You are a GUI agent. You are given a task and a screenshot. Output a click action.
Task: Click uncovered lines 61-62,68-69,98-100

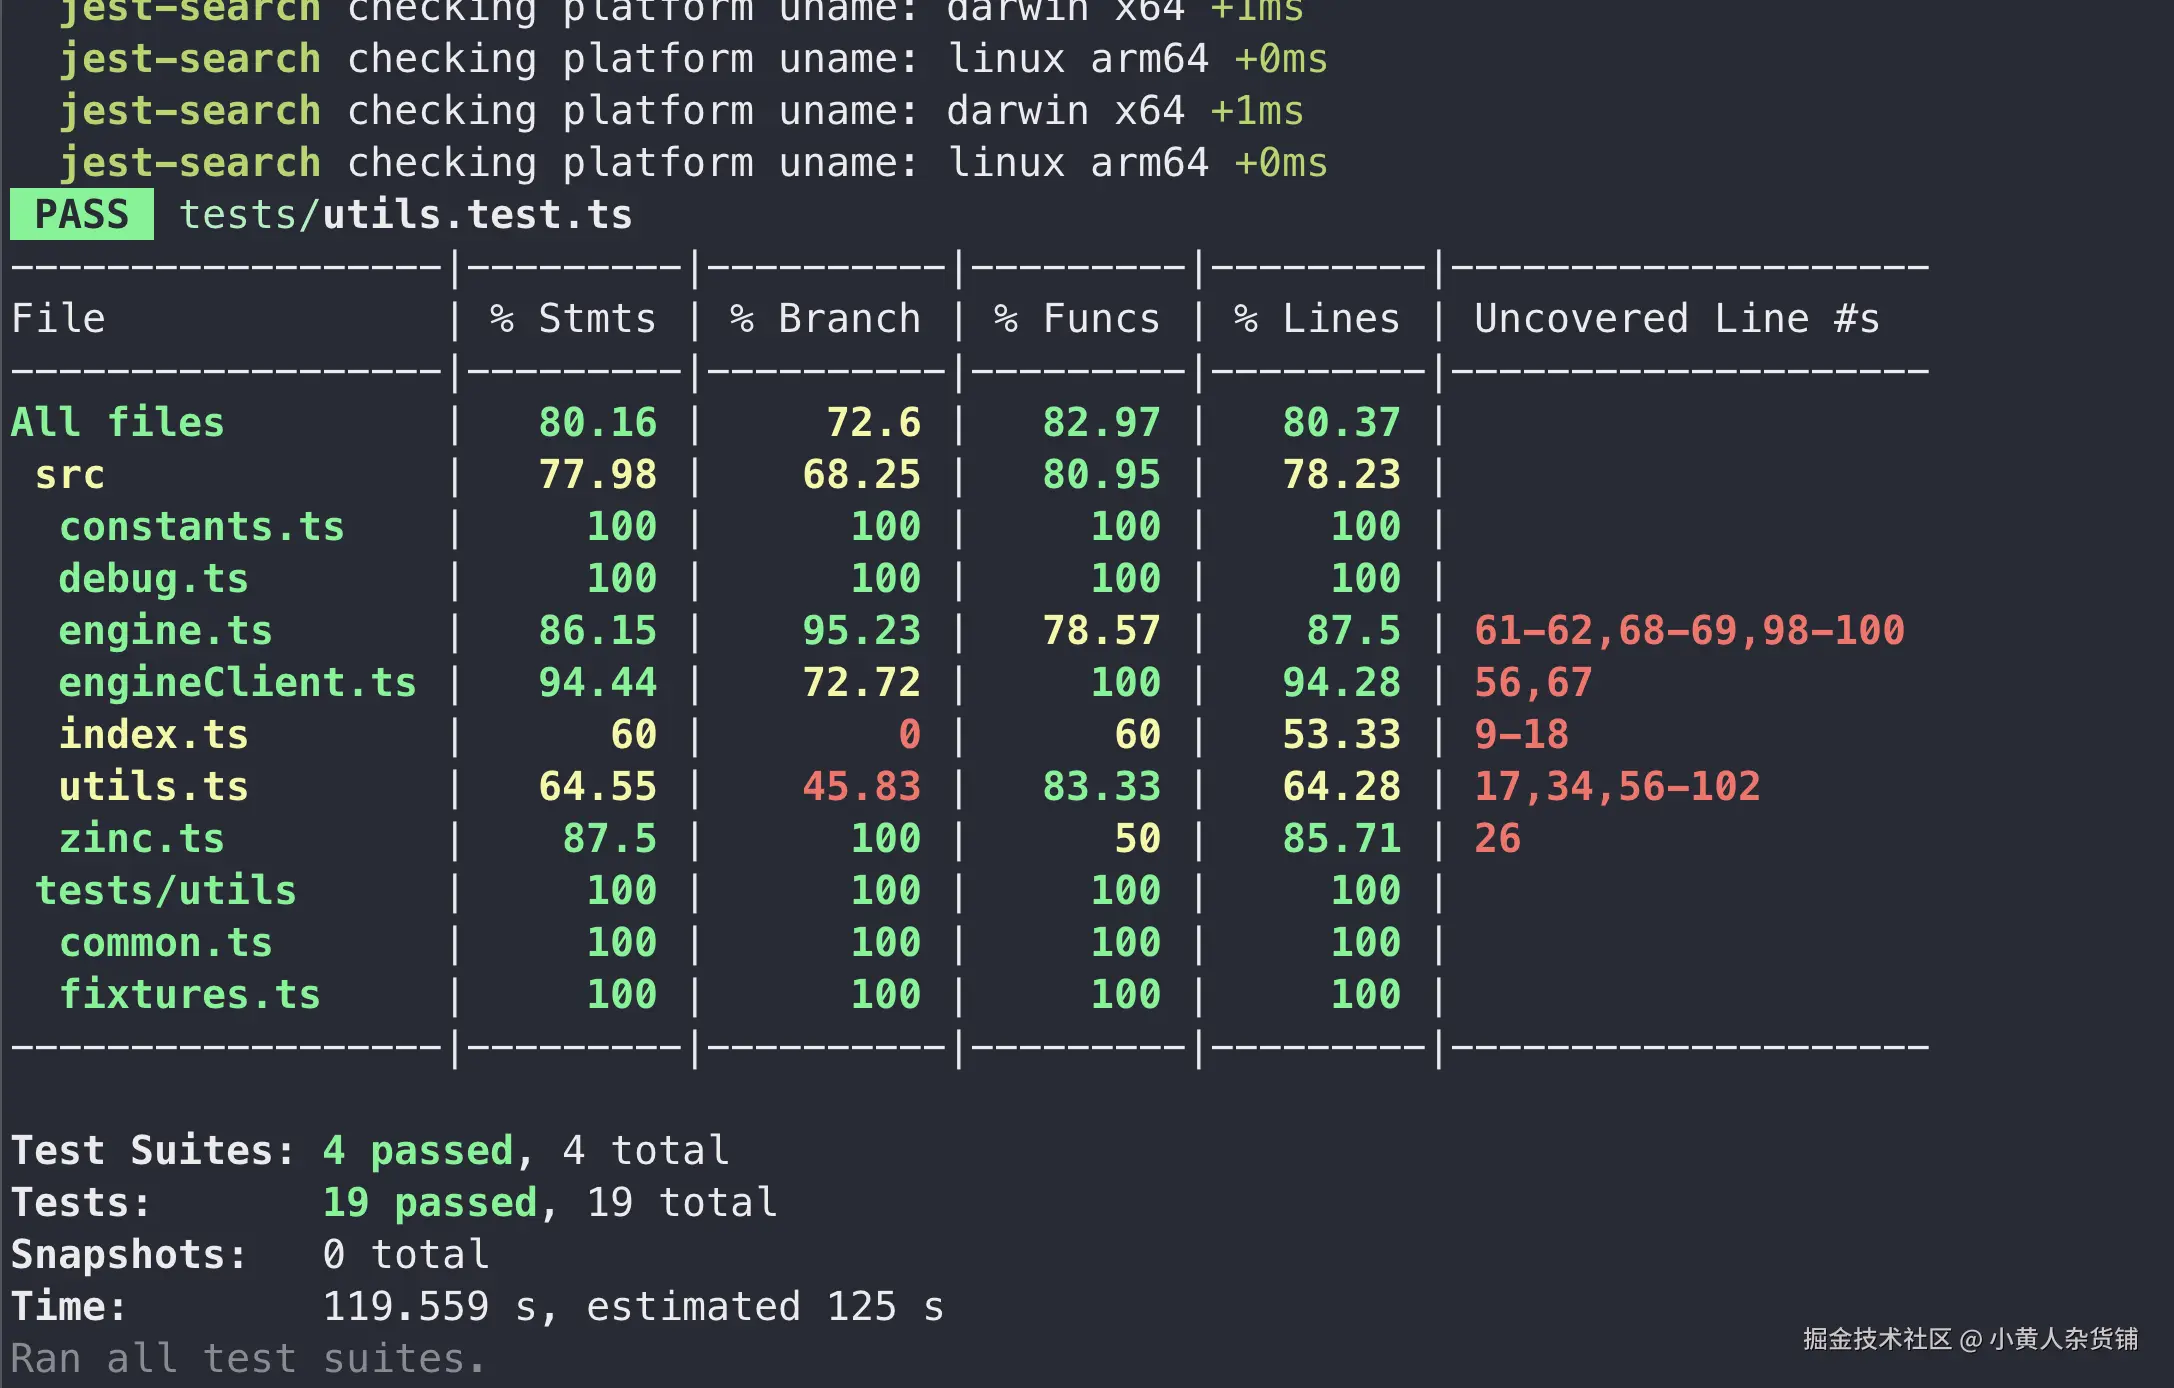pos(1688,630)
